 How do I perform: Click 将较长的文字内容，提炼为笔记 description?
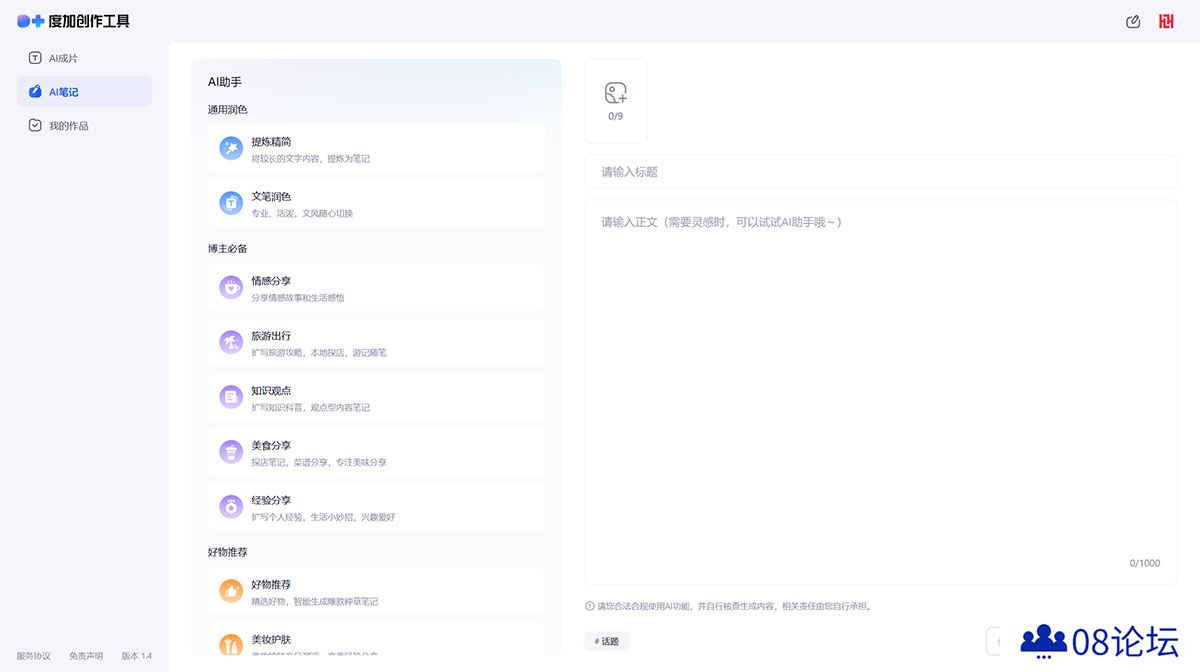click(311, 159)
